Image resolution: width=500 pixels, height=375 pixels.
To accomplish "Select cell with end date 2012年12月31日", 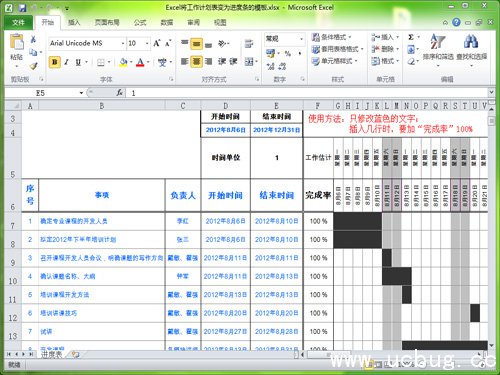I will [x=276, y=130].
